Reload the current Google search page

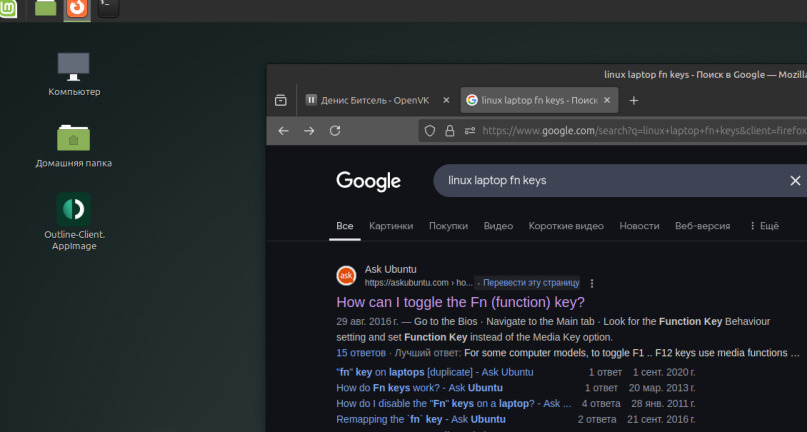335,131
